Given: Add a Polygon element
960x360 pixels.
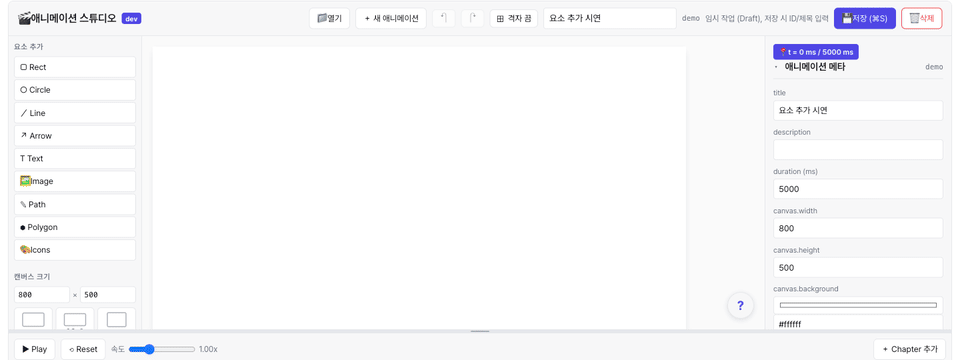Looking at the screenshot, I should (x=75, y=227).
